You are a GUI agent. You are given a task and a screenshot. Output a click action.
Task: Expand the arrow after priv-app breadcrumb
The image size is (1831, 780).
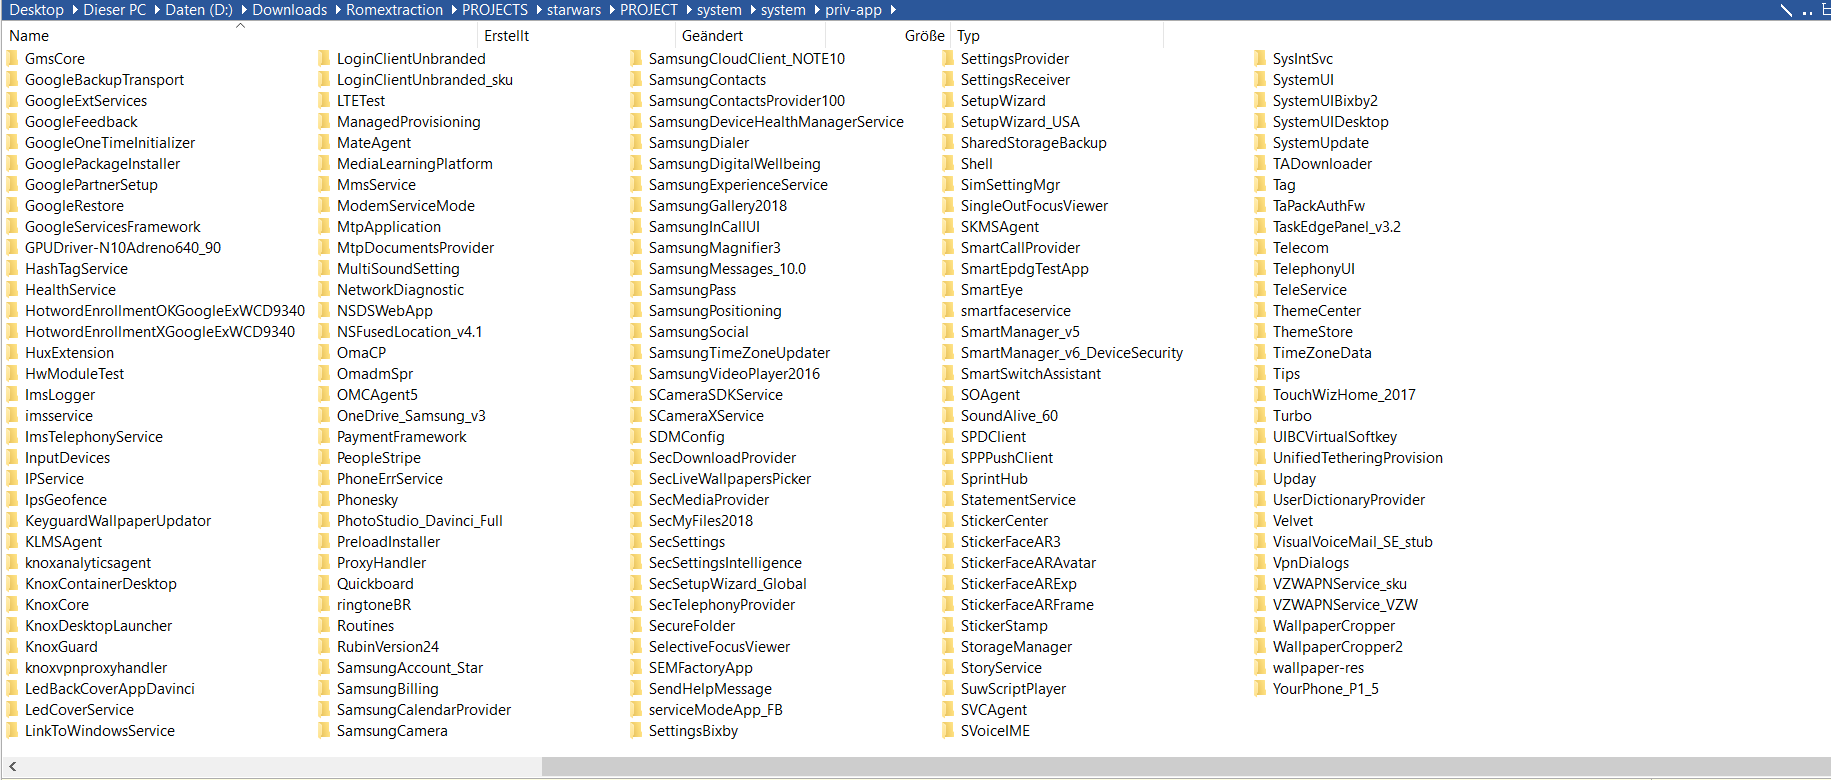coord(892,10)
